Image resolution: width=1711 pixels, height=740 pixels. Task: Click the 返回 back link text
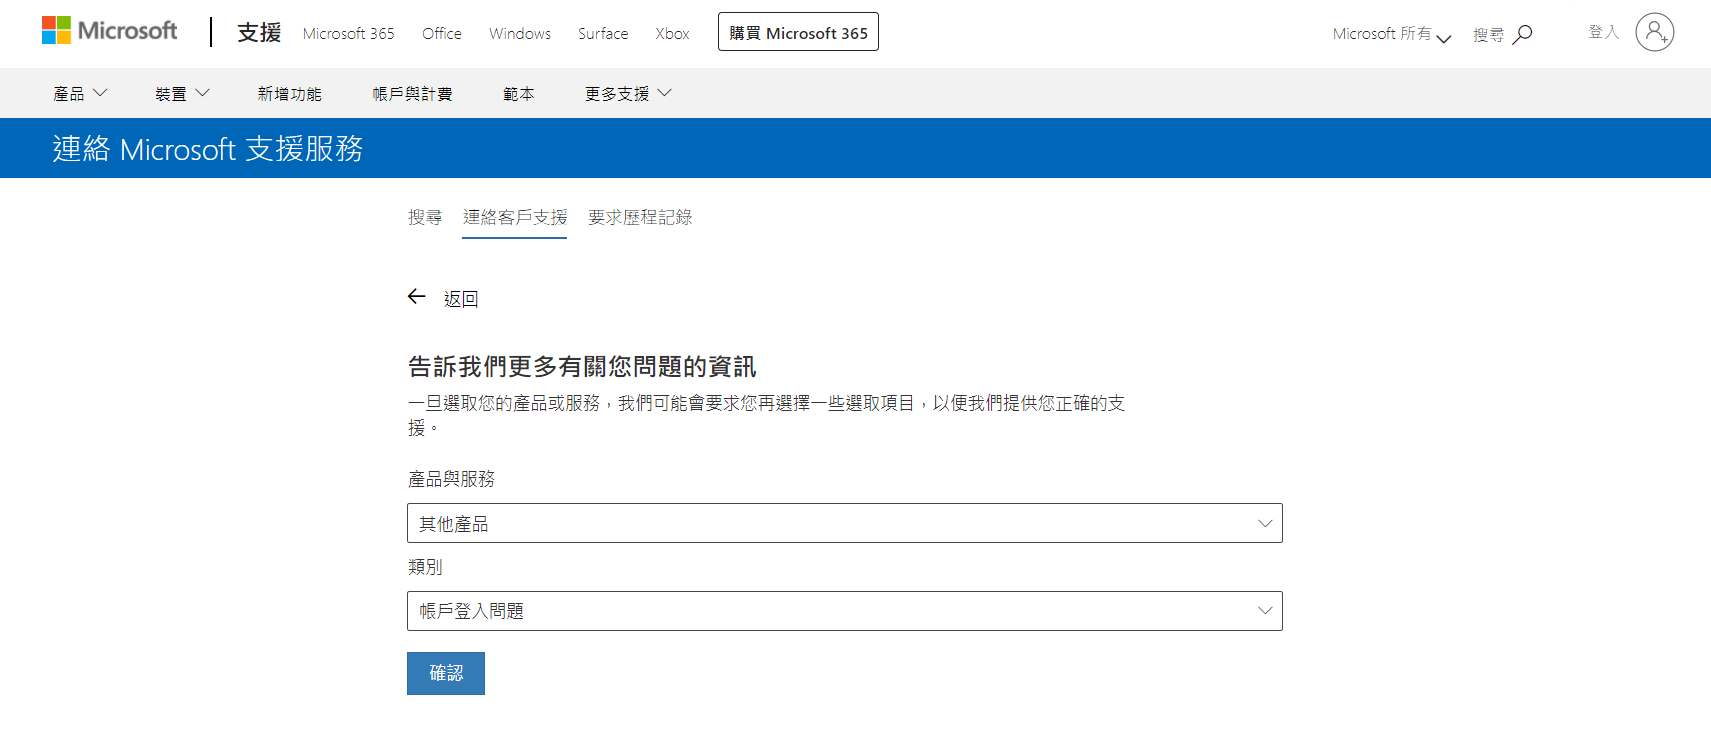click(461, 299)
